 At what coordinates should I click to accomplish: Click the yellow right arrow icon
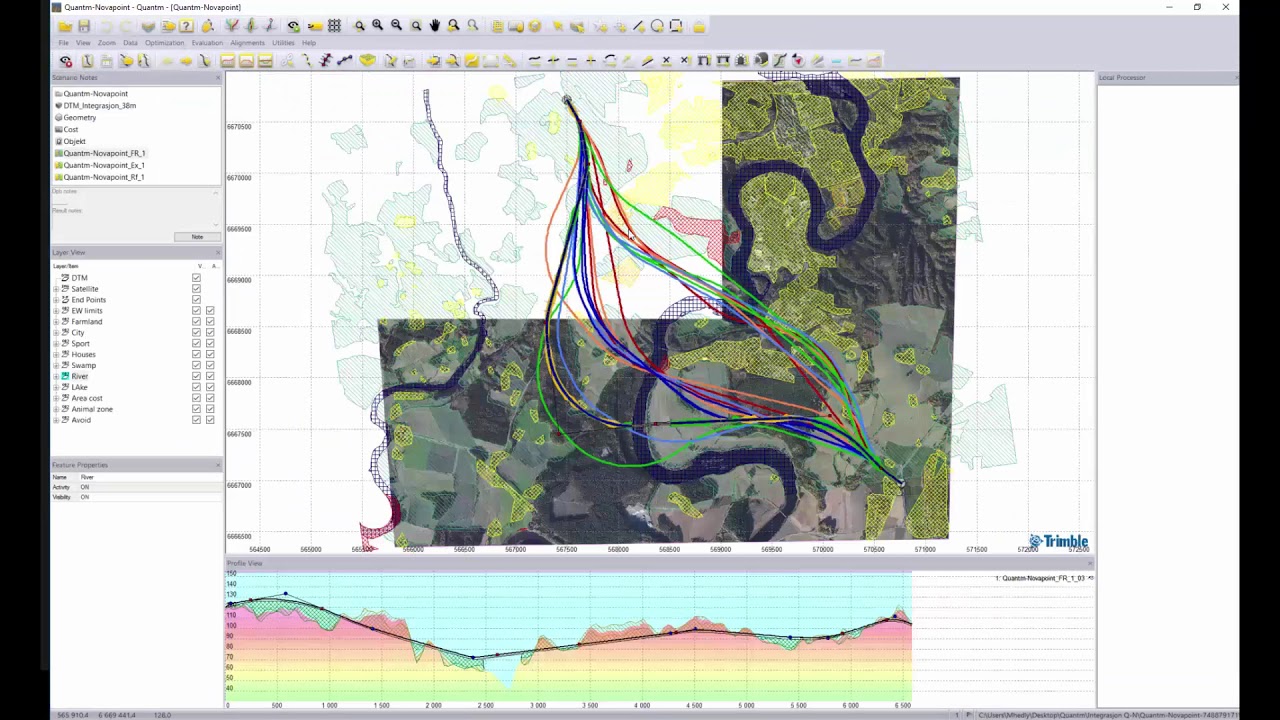186,61
